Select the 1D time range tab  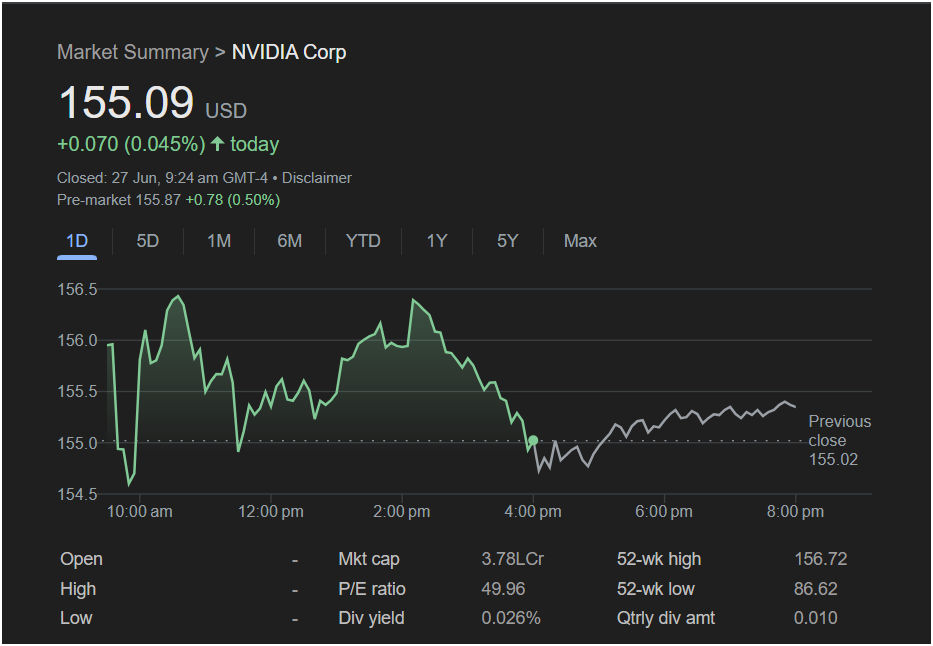tap(77, 241)
